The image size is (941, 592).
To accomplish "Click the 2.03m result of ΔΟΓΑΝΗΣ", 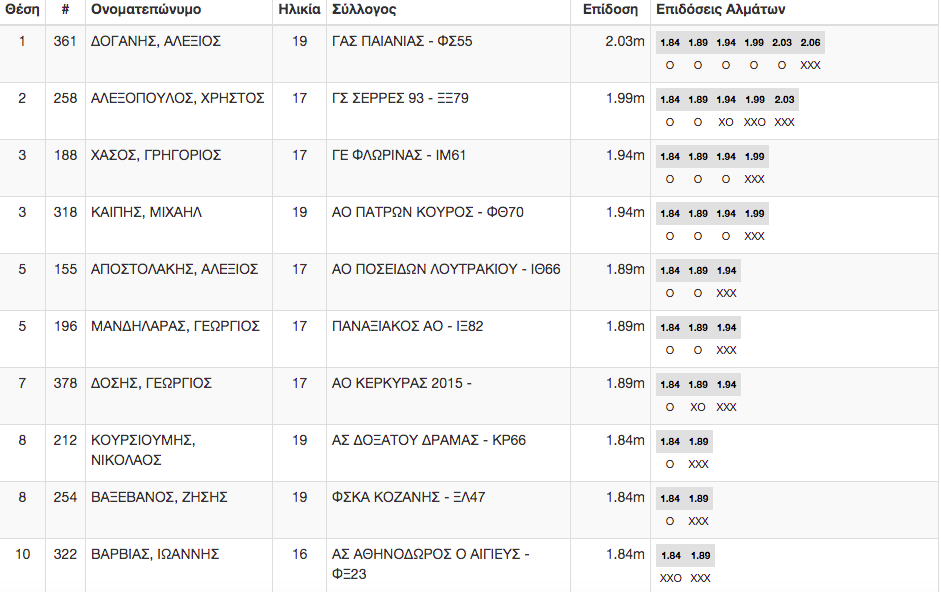I will pos(625,41).
